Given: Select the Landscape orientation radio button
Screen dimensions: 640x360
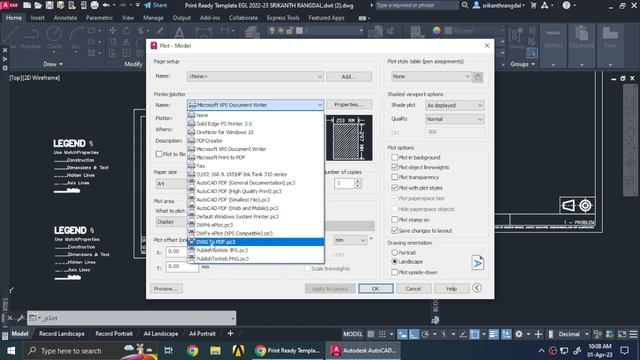Looking at the screenshot, I should coord(394,261).
